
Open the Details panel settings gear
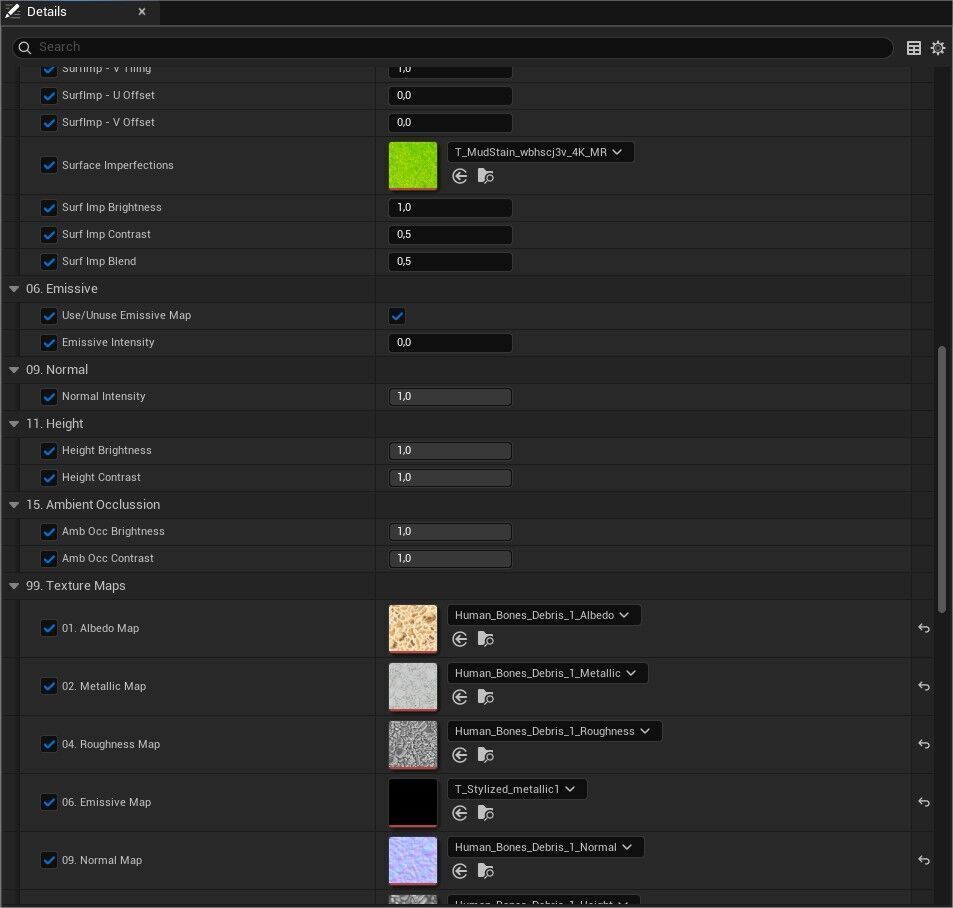pos(938,48)
